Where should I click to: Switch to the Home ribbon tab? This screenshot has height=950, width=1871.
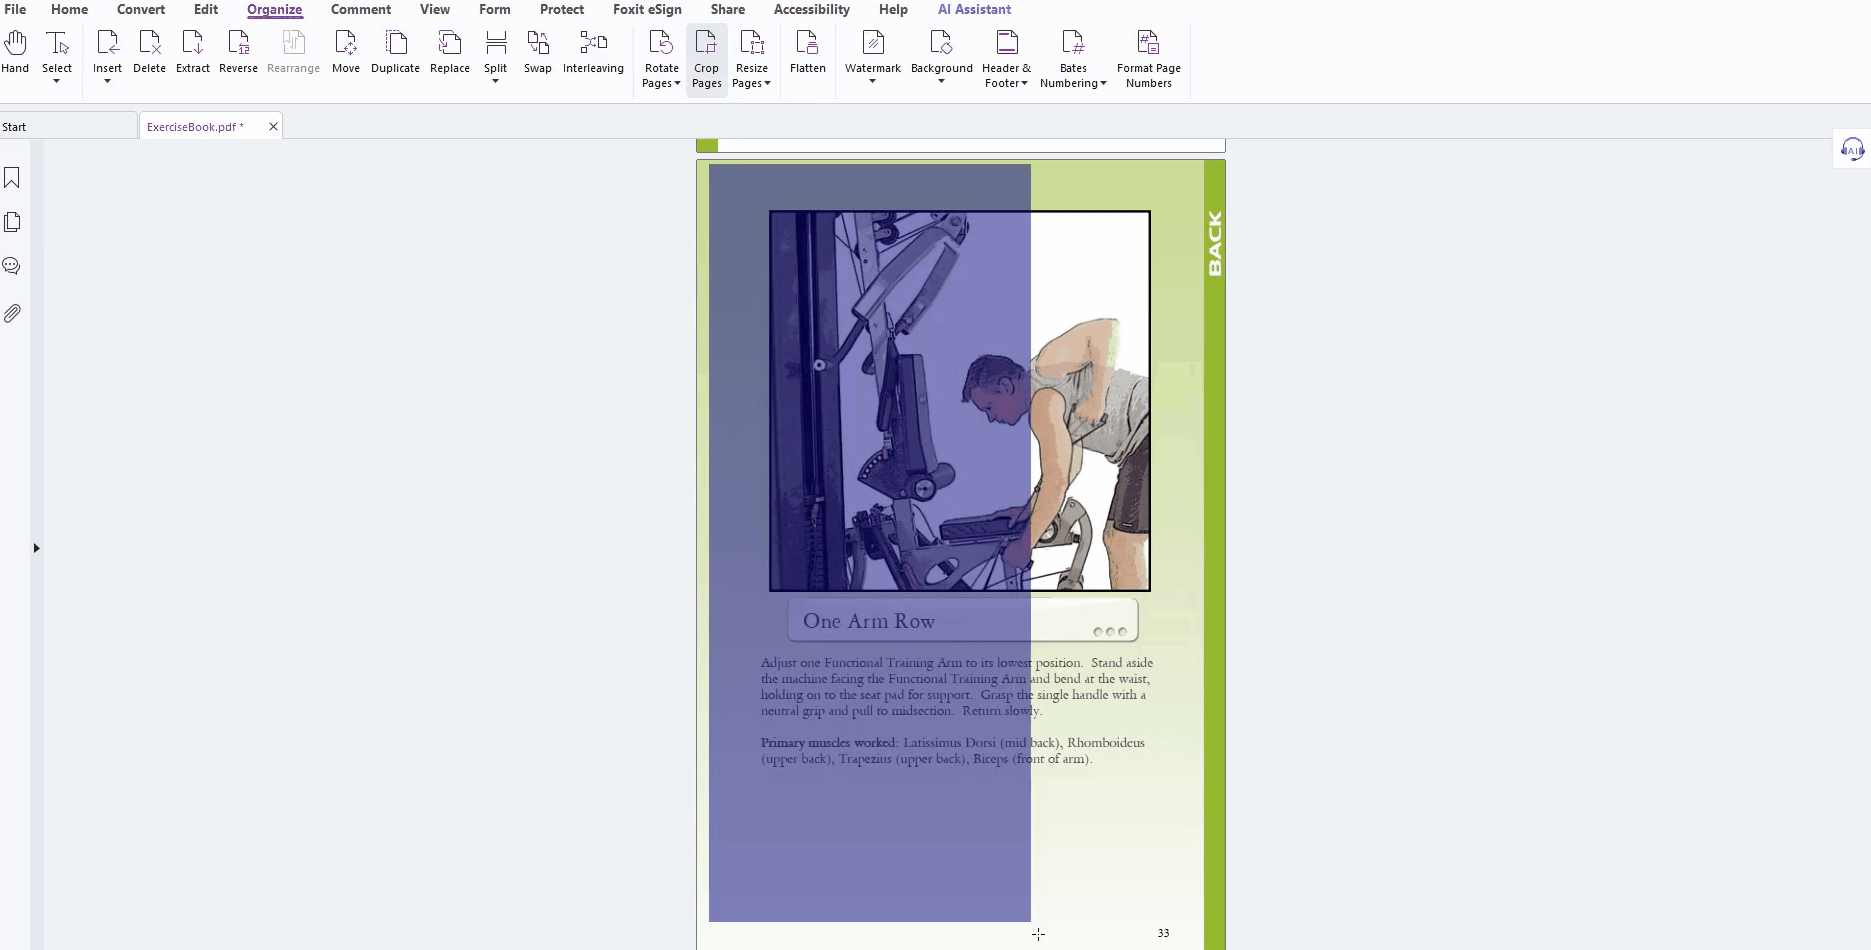pyautogui.click(x=69, y=9)
